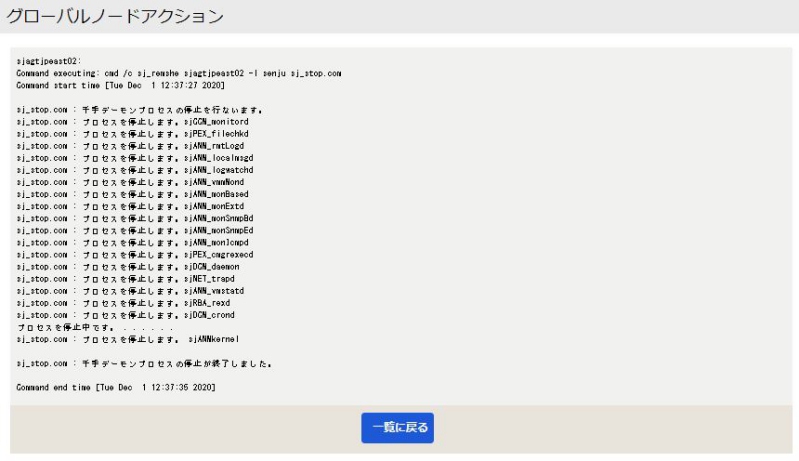Select the line stopping sjRBA_rexd
799x461 pixels.
coord(123,303)
